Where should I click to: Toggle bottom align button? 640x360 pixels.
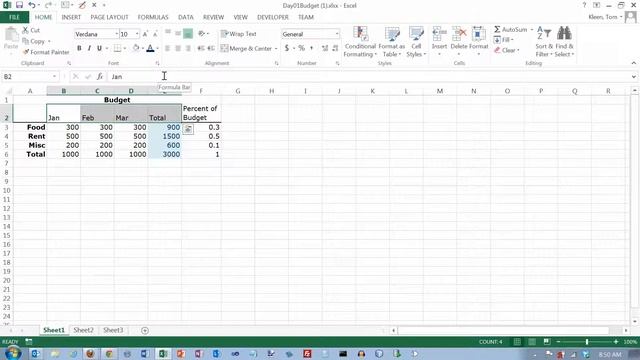188,34
